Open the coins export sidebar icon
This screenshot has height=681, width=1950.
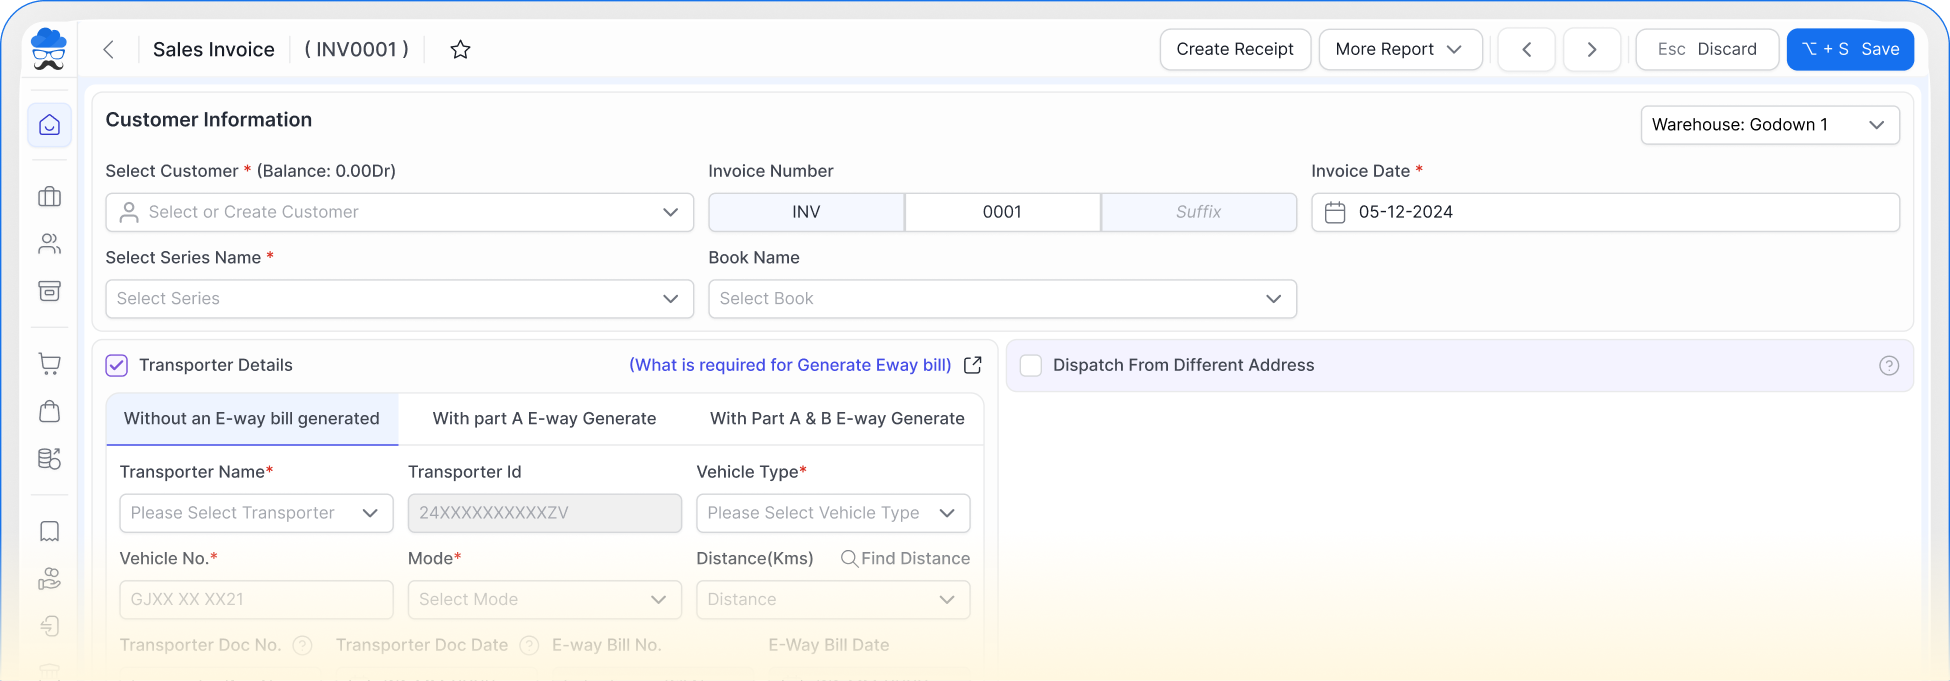[49, 458]
